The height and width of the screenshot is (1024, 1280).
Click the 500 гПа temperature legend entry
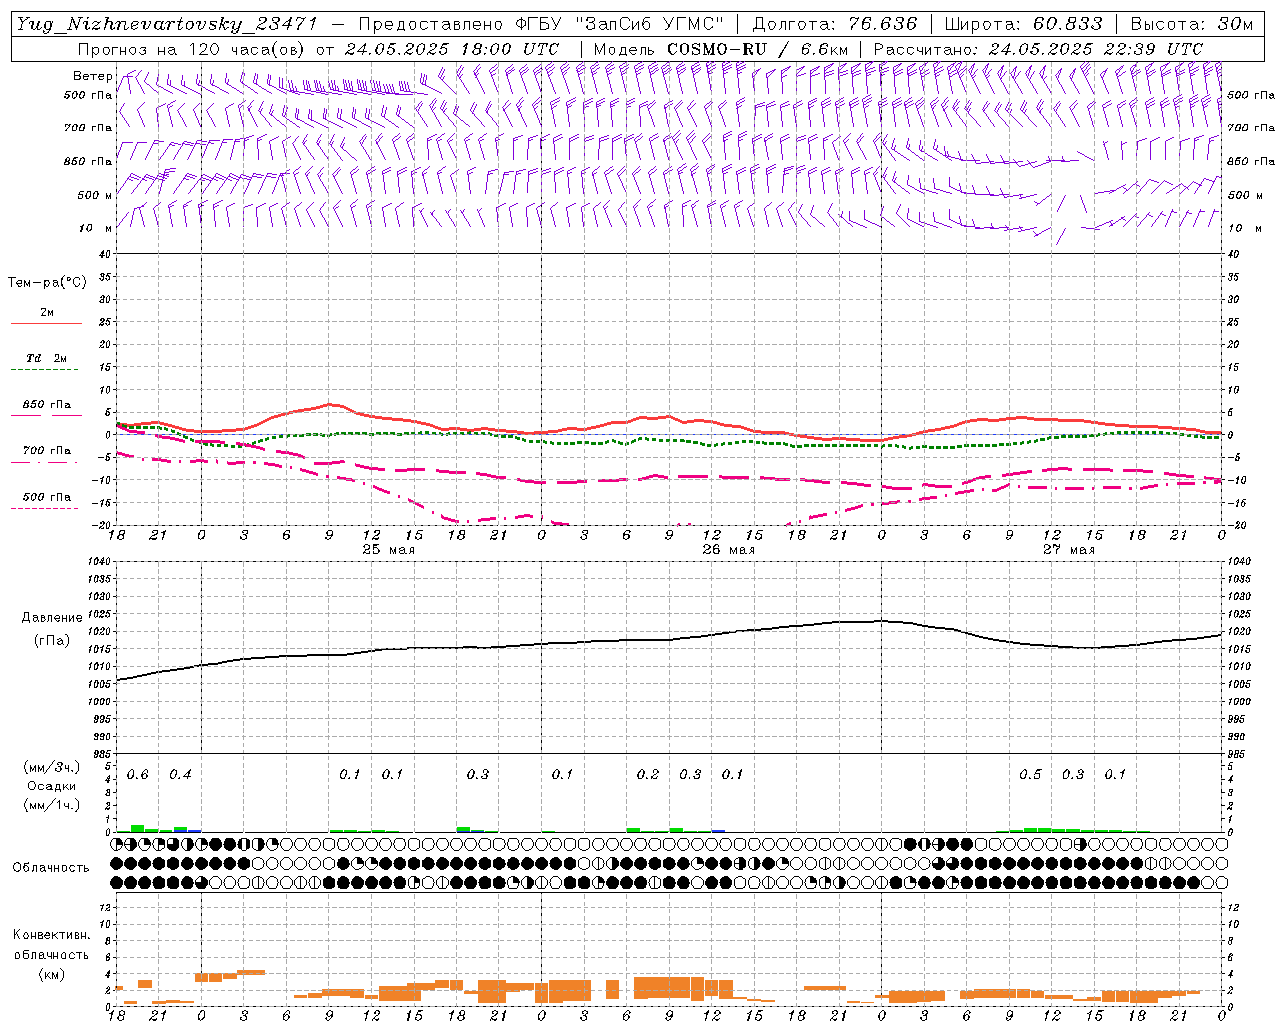[x=46, y=497]
